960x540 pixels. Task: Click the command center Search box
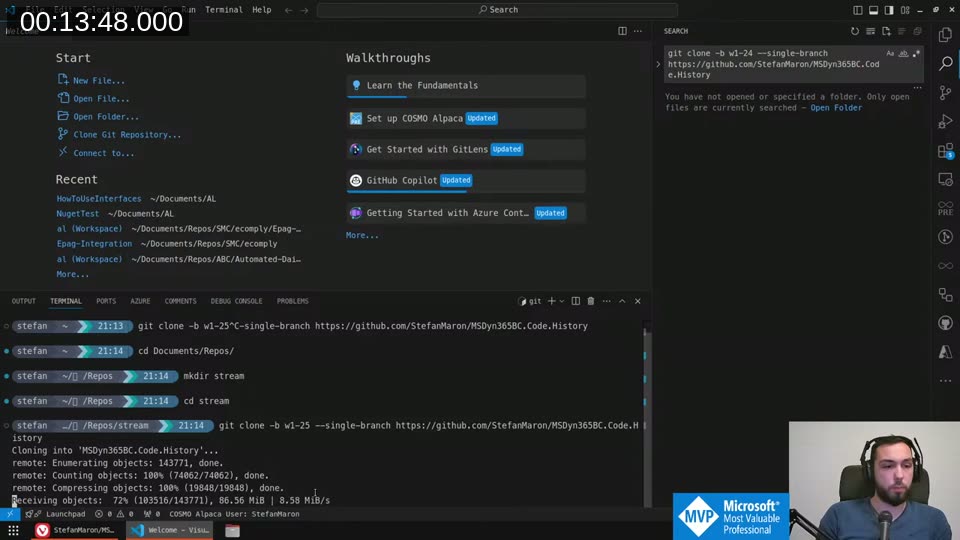497,10
